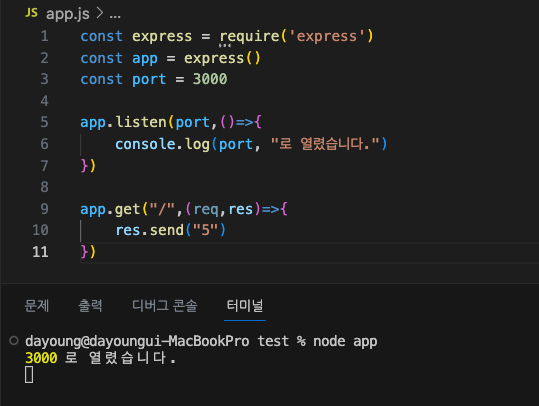Click the 3000 output in terminal
Image resolution: width=539 pixels, height=406 pixels.
(41, 358)
